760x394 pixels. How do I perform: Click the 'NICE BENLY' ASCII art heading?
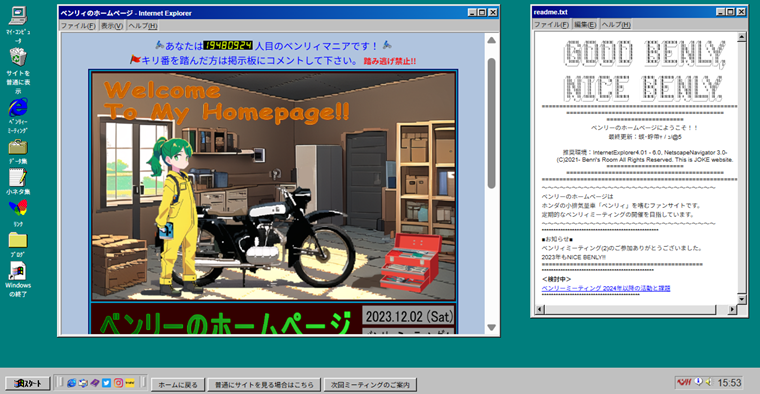643,88
